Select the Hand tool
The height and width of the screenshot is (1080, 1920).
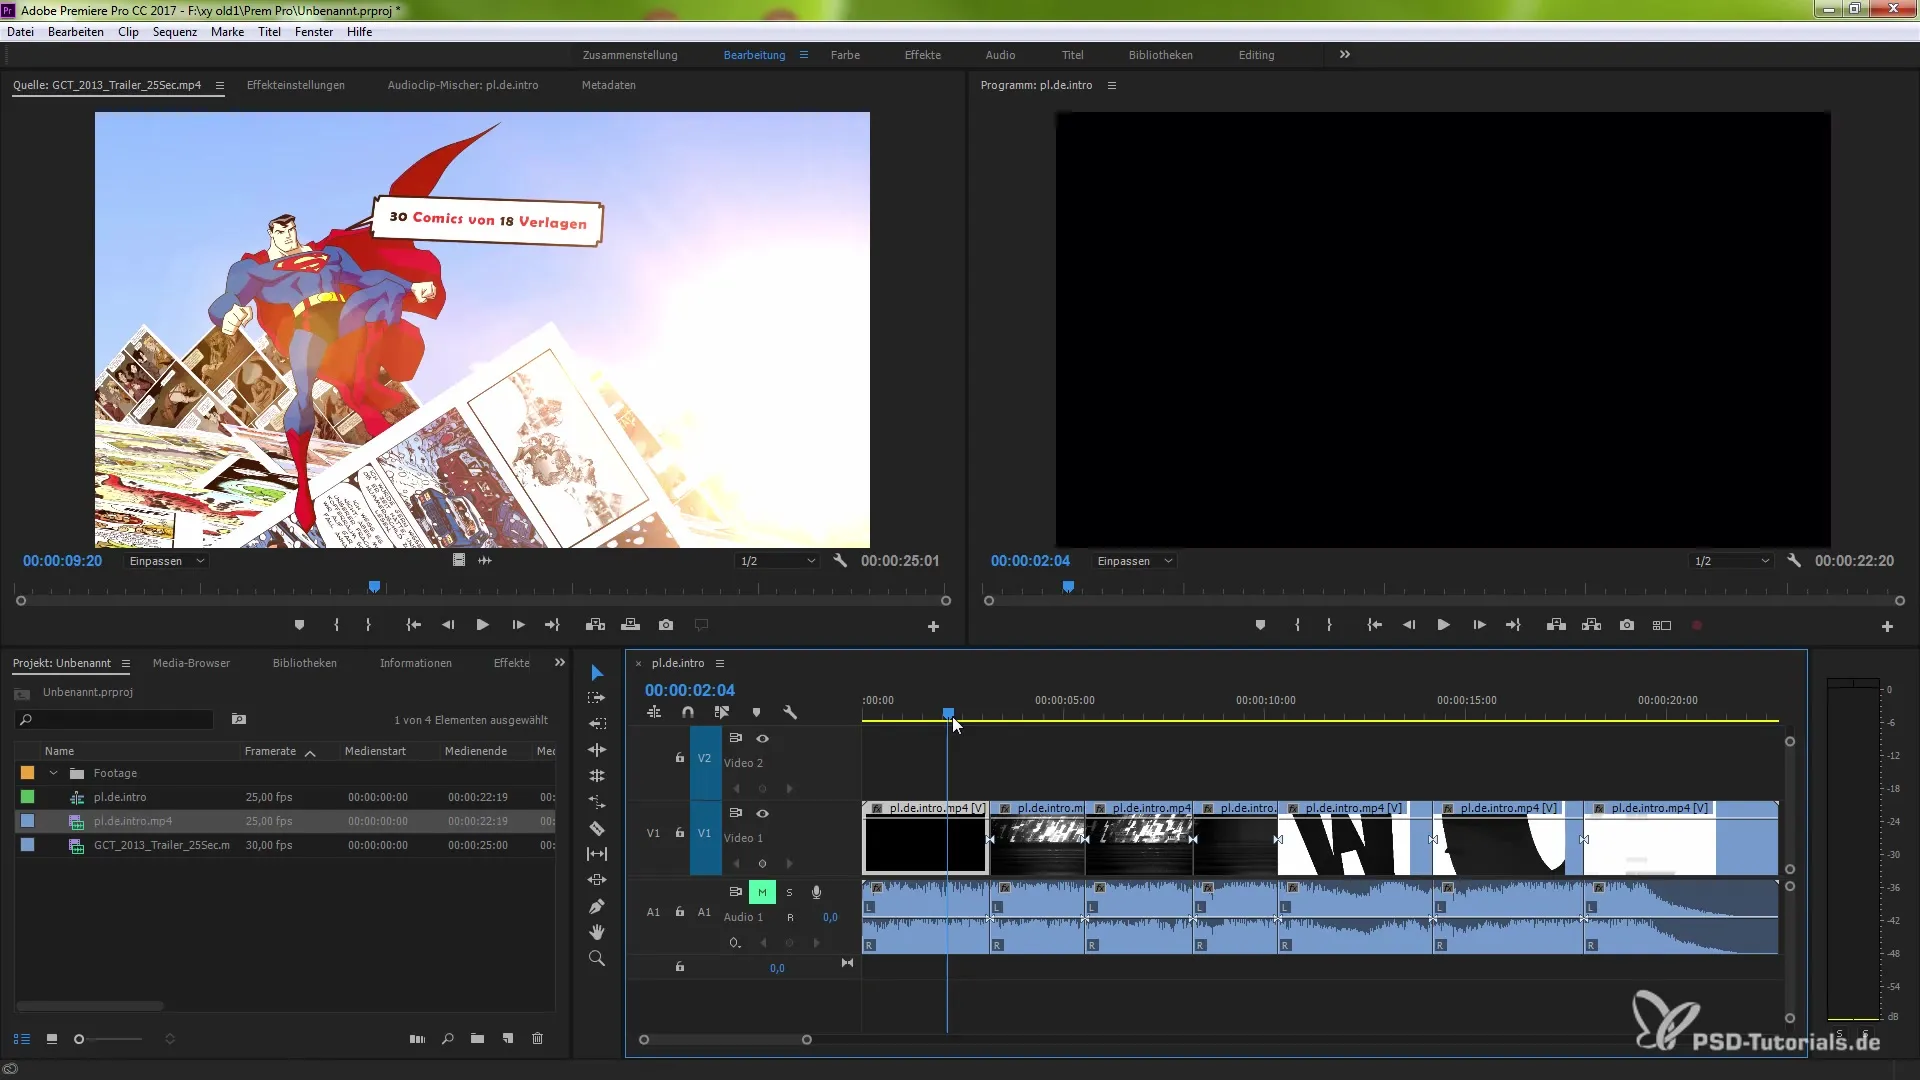point(597,932)
